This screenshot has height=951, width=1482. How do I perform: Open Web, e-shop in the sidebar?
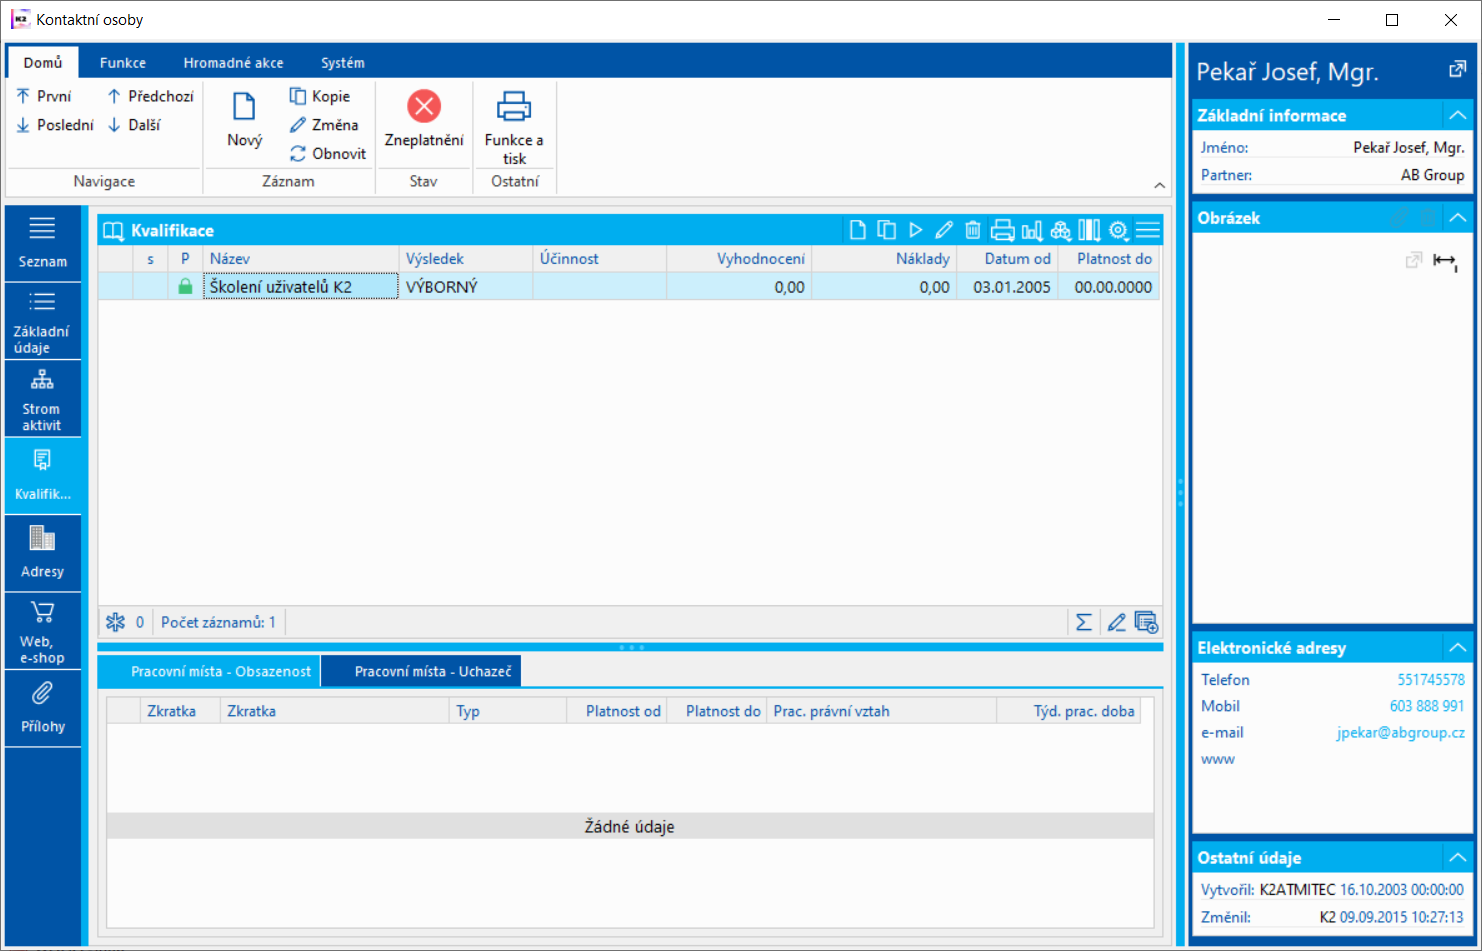pyautogui.click(x=42, y=632)
